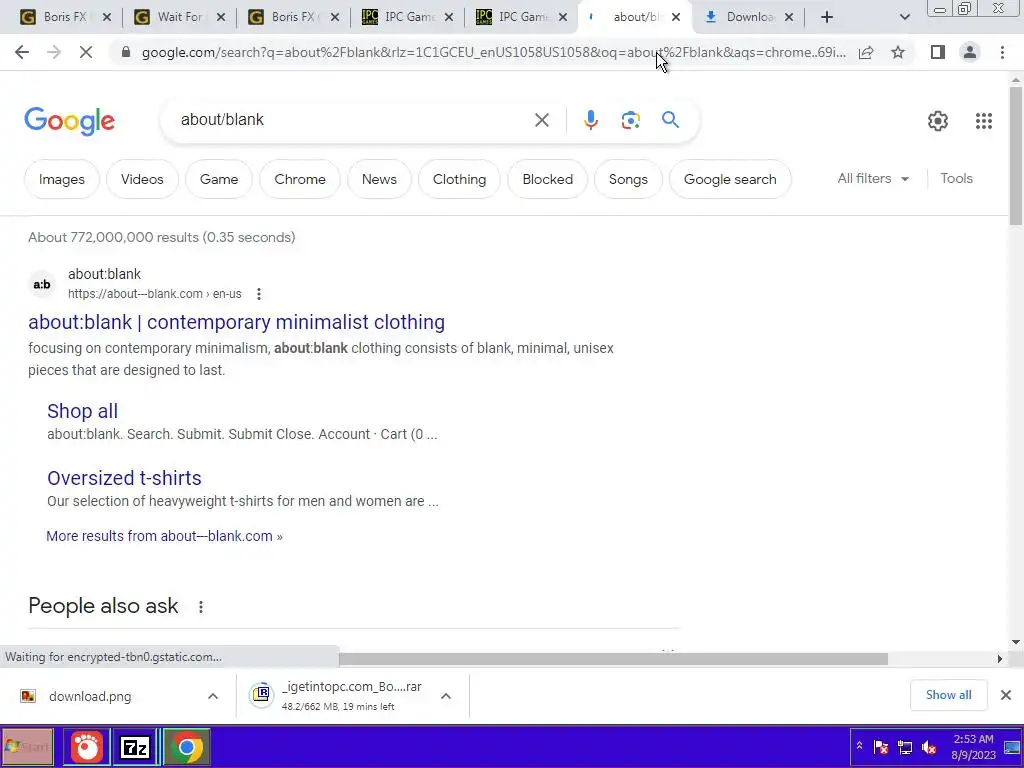Open the Oversized t-shirts sitelink
The height and width of the screenshot is (768, 1024).
coord(124,478)
